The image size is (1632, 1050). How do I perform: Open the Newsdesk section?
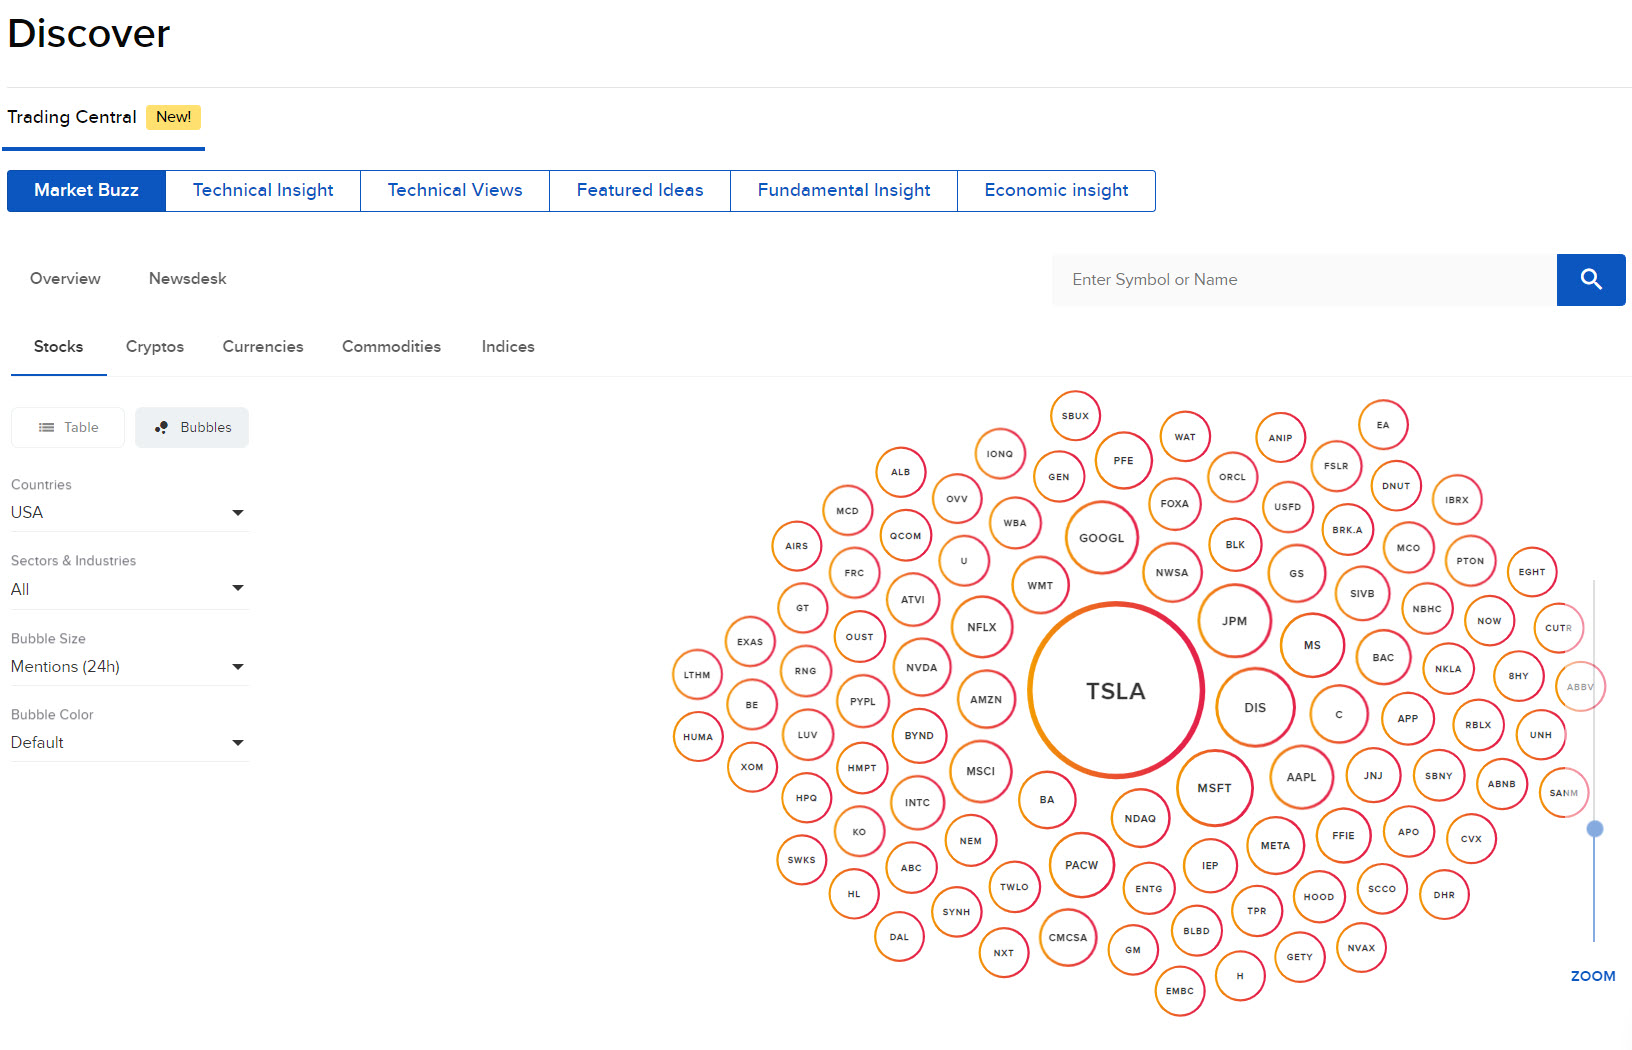coord(187,279)
